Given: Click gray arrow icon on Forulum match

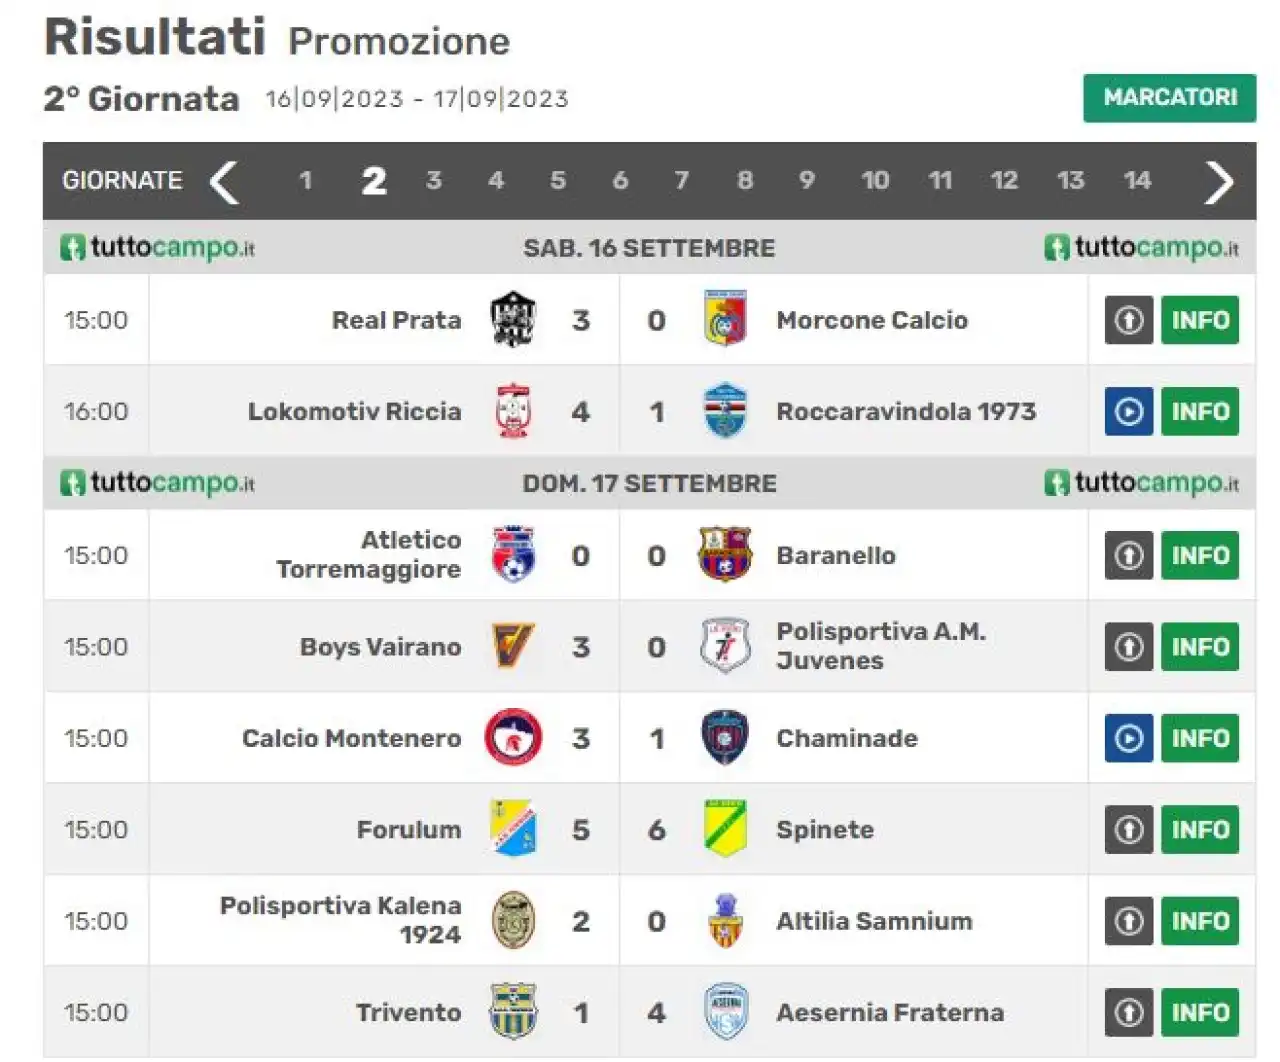Looking at the screenshot, I should 1129,829.
